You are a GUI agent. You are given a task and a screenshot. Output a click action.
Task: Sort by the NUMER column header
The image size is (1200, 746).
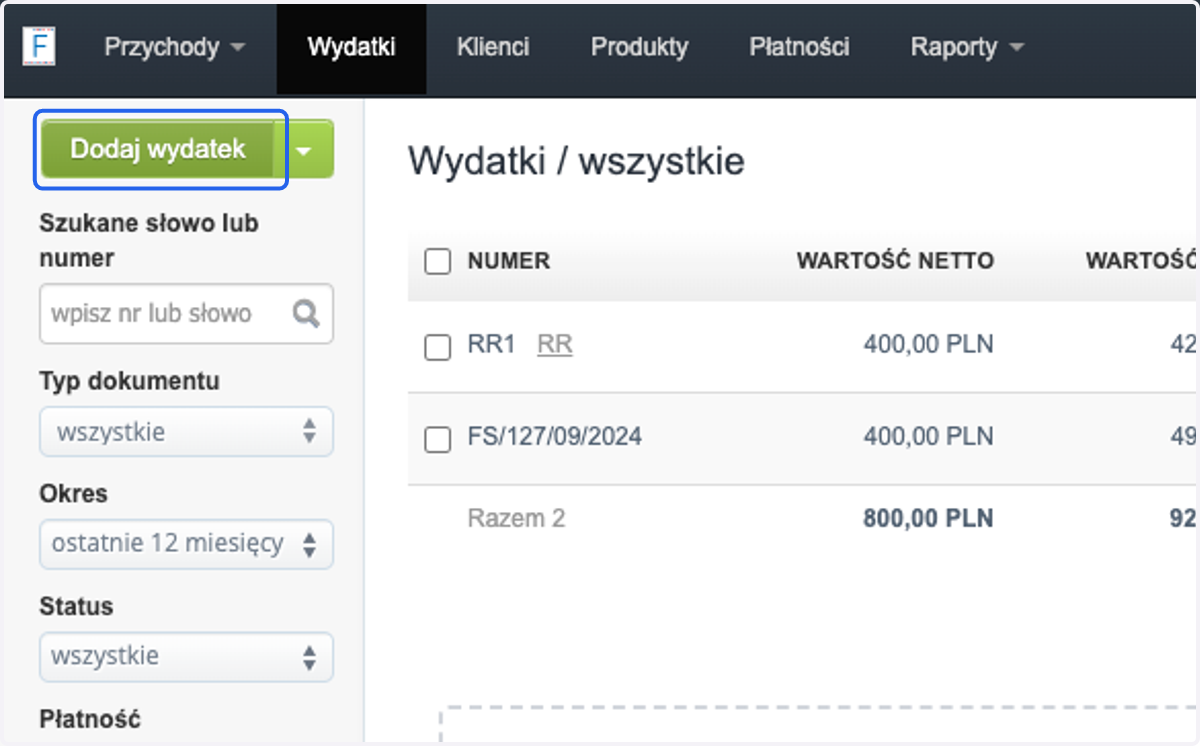click(x=509, y=262)
